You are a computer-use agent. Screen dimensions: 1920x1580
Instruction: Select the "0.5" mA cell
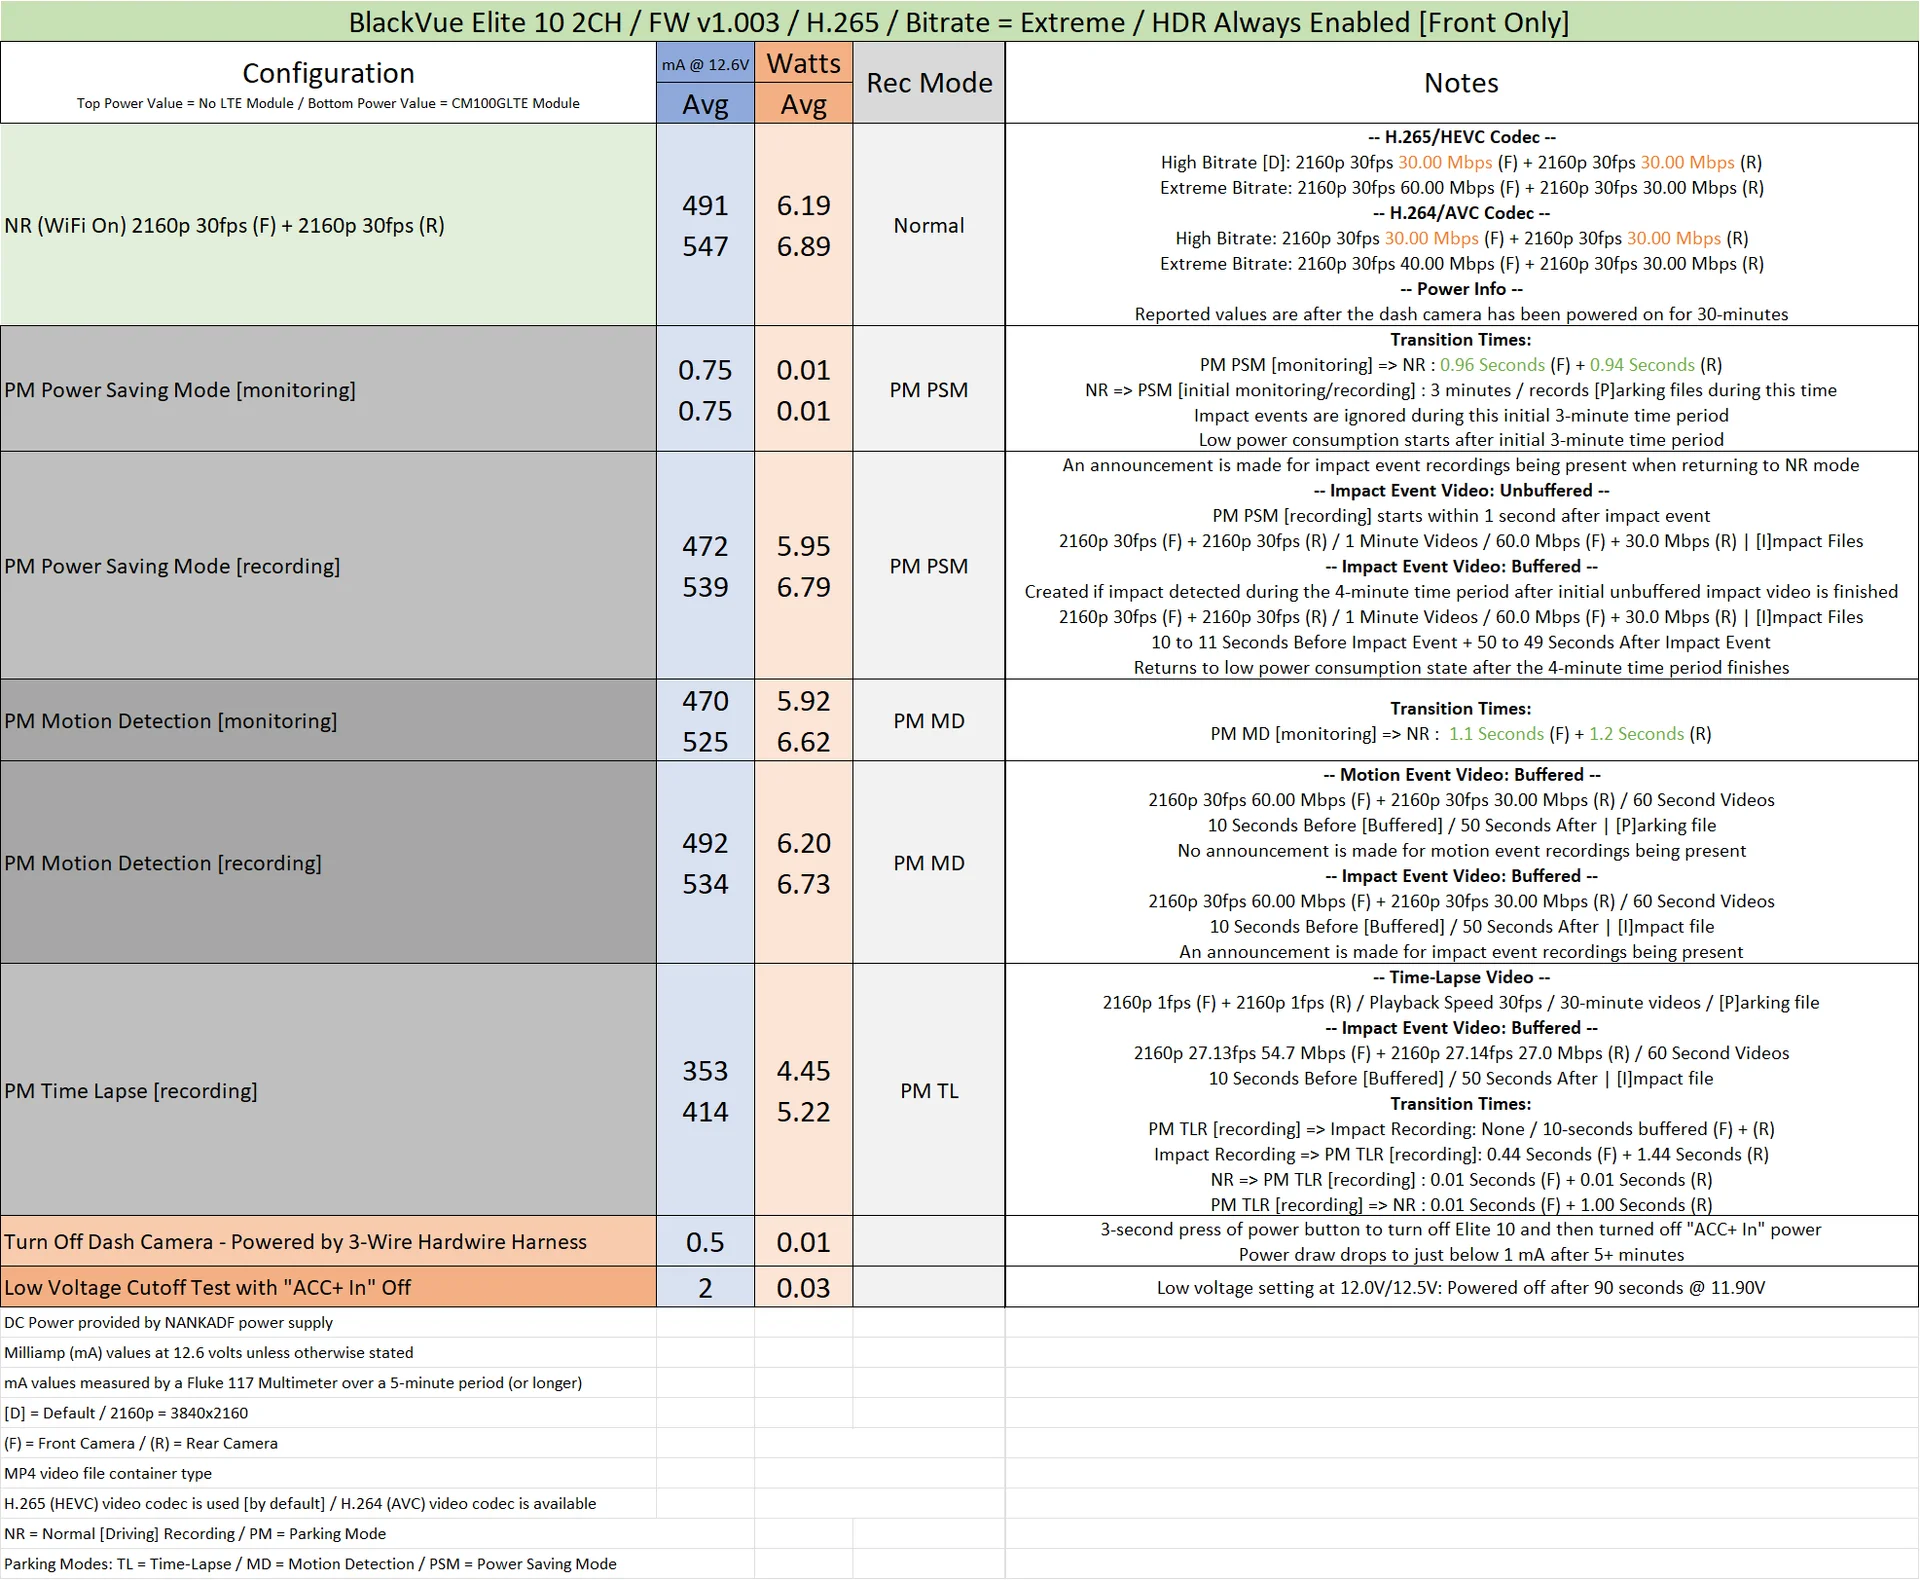pos(705,1242)
